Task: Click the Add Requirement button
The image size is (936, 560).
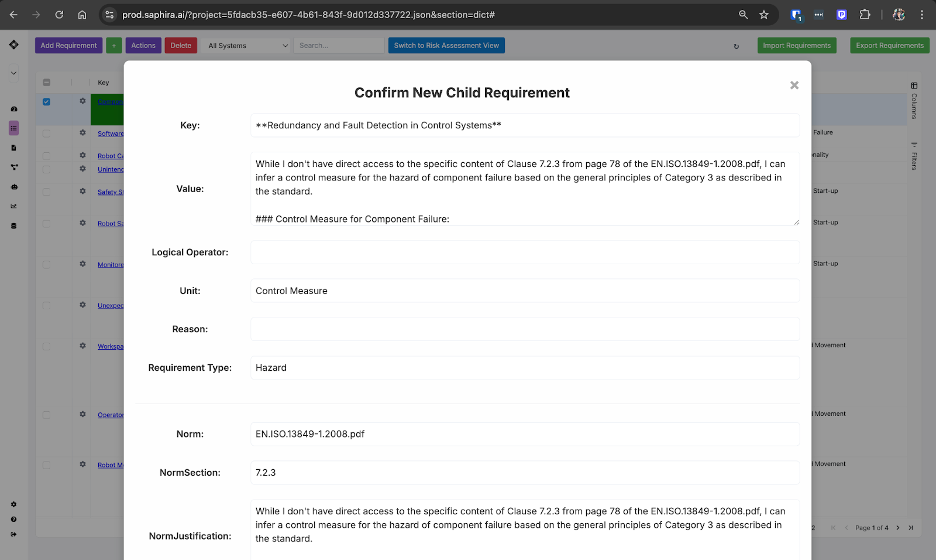Action: (x=69, y=45)
